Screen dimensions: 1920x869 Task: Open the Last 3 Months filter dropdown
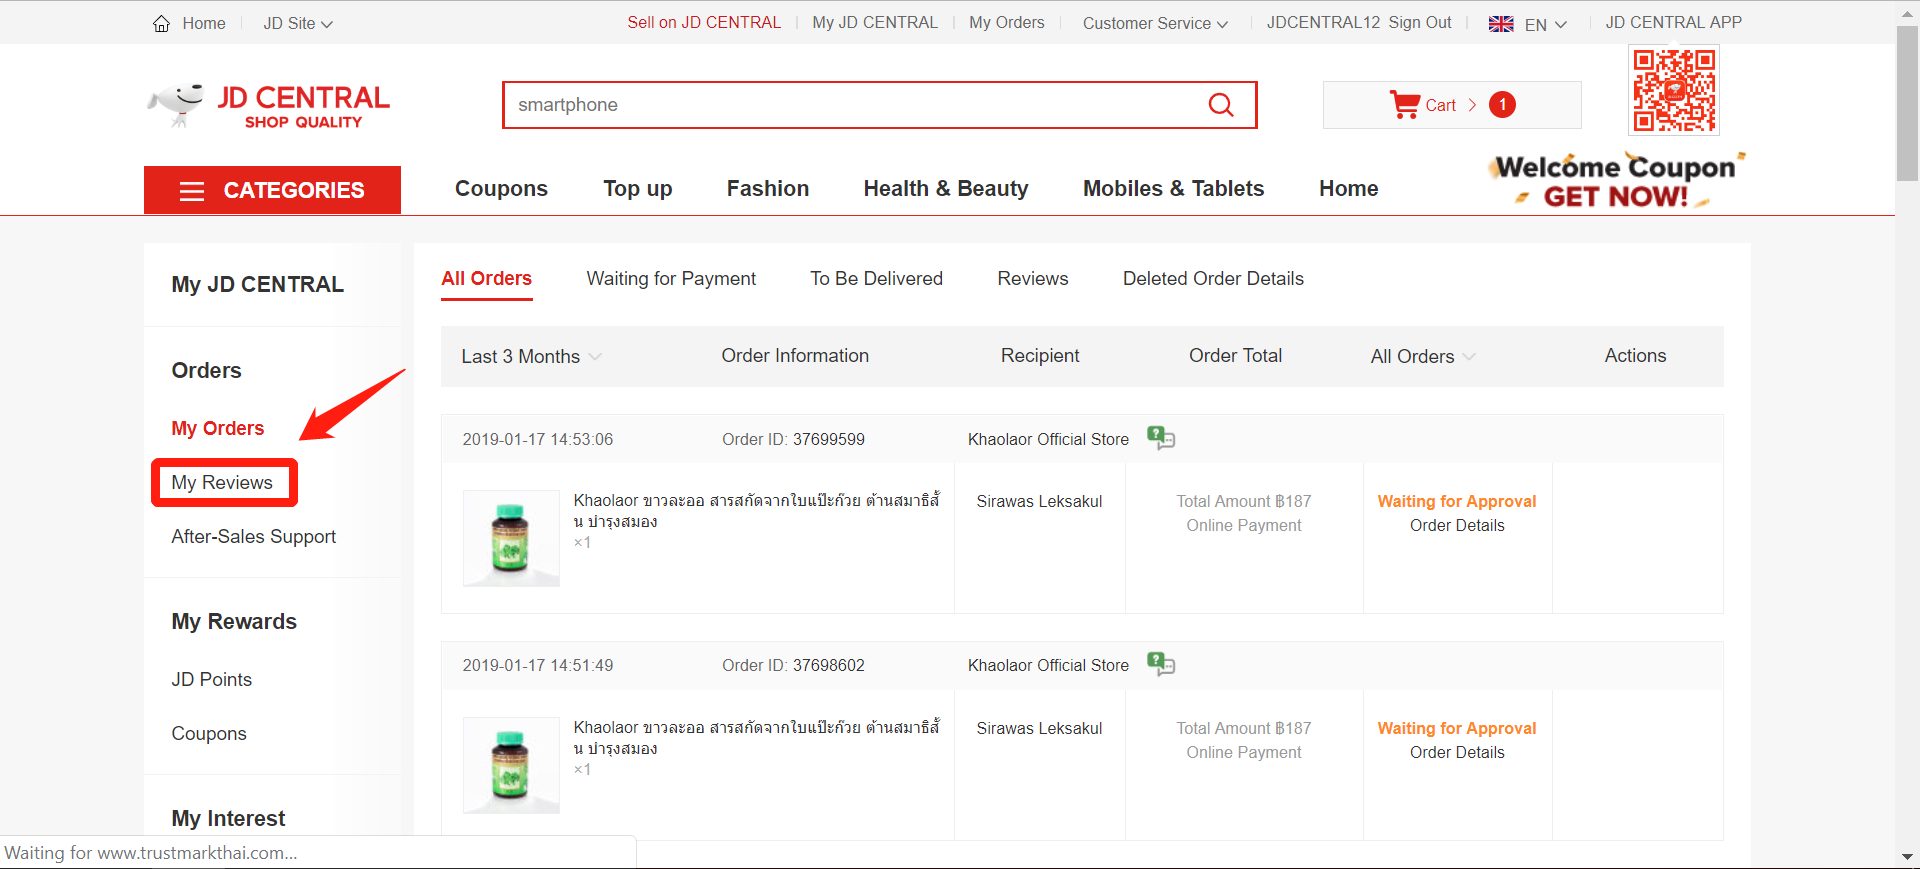[531, 357]
